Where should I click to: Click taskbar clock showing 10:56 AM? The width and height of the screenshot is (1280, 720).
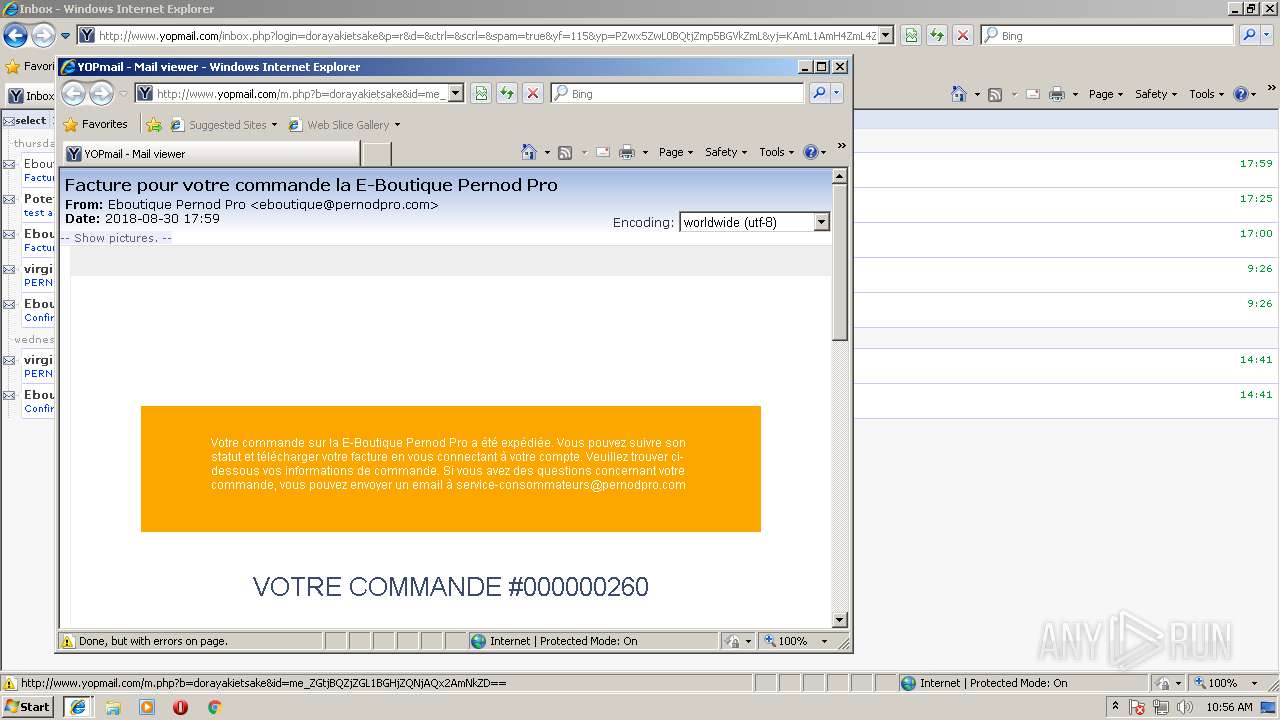(1229, 707)
